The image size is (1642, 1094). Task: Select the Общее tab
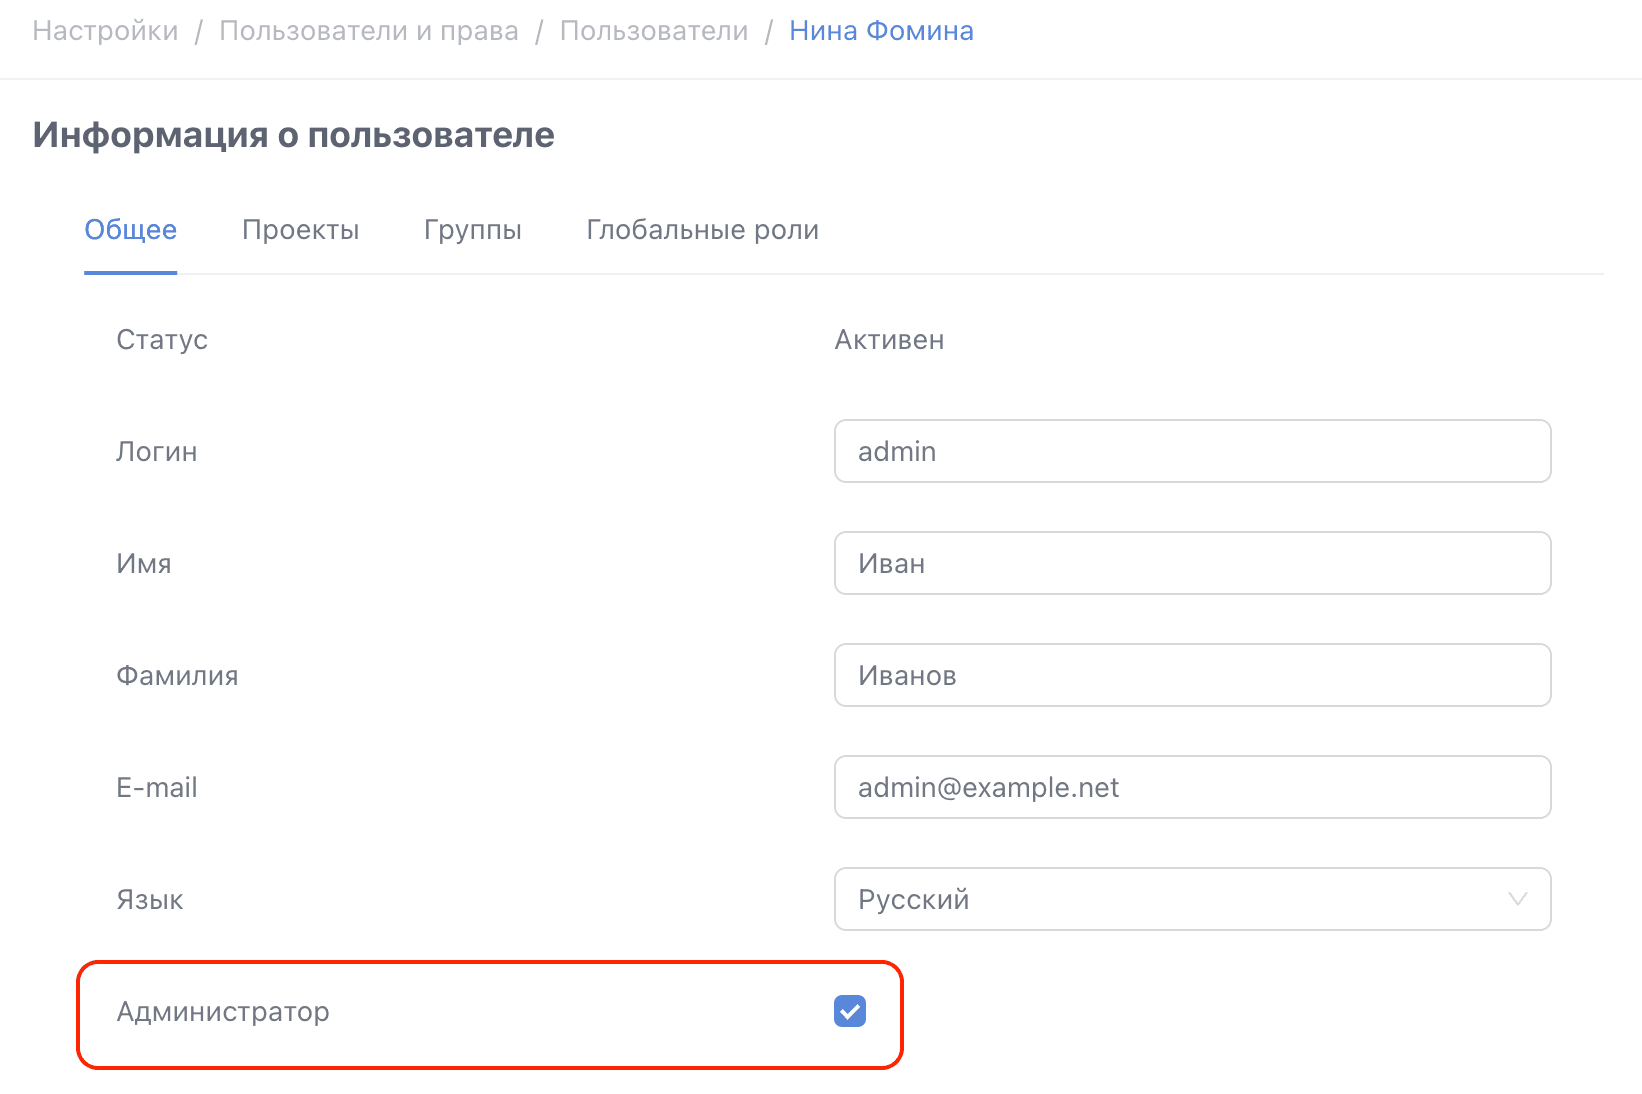(131, 230)
